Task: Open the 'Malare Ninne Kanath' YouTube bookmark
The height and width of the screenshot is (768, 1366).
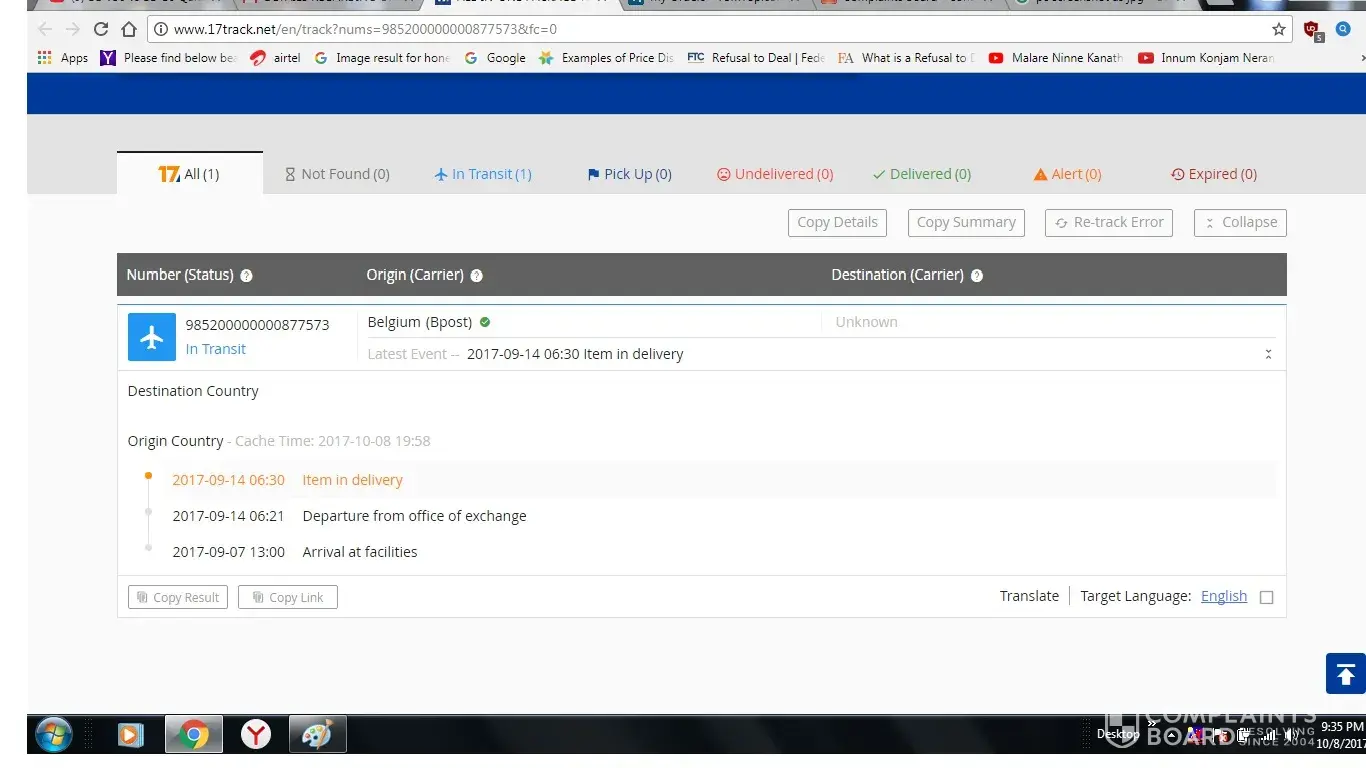Action: pyautogui.click(x=1056, y=58)
